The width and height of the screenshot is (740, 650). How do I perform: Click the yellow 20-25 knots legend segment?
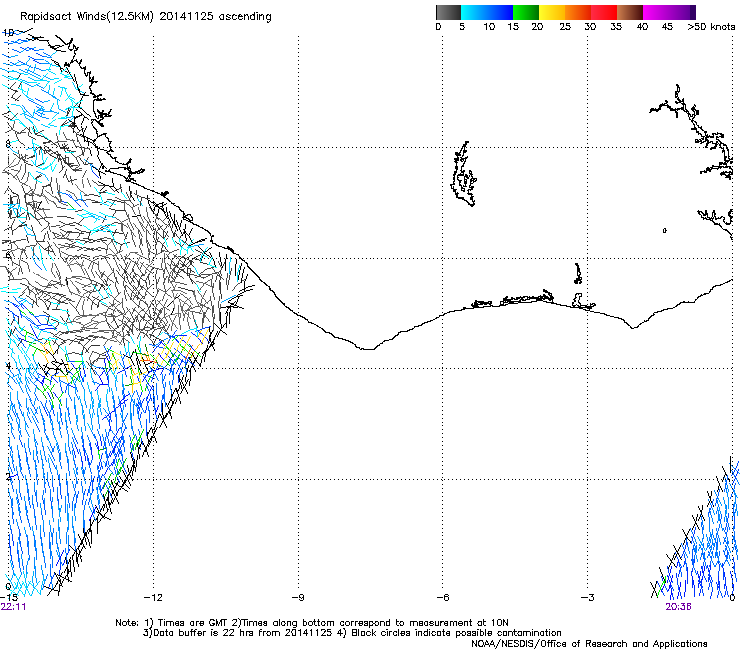click(552, 12)
